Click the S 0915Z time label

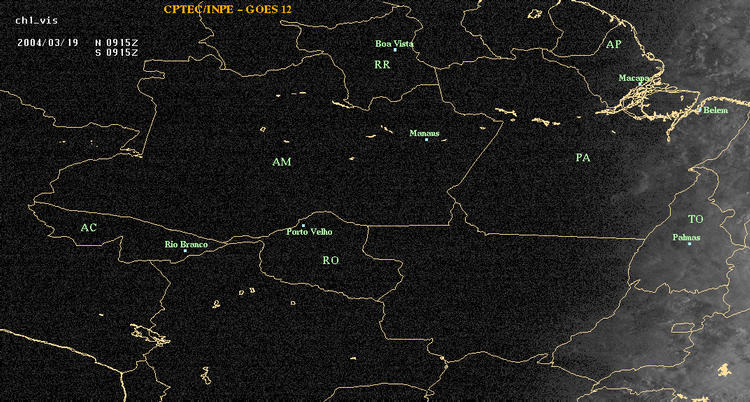[x=117, y=53]
